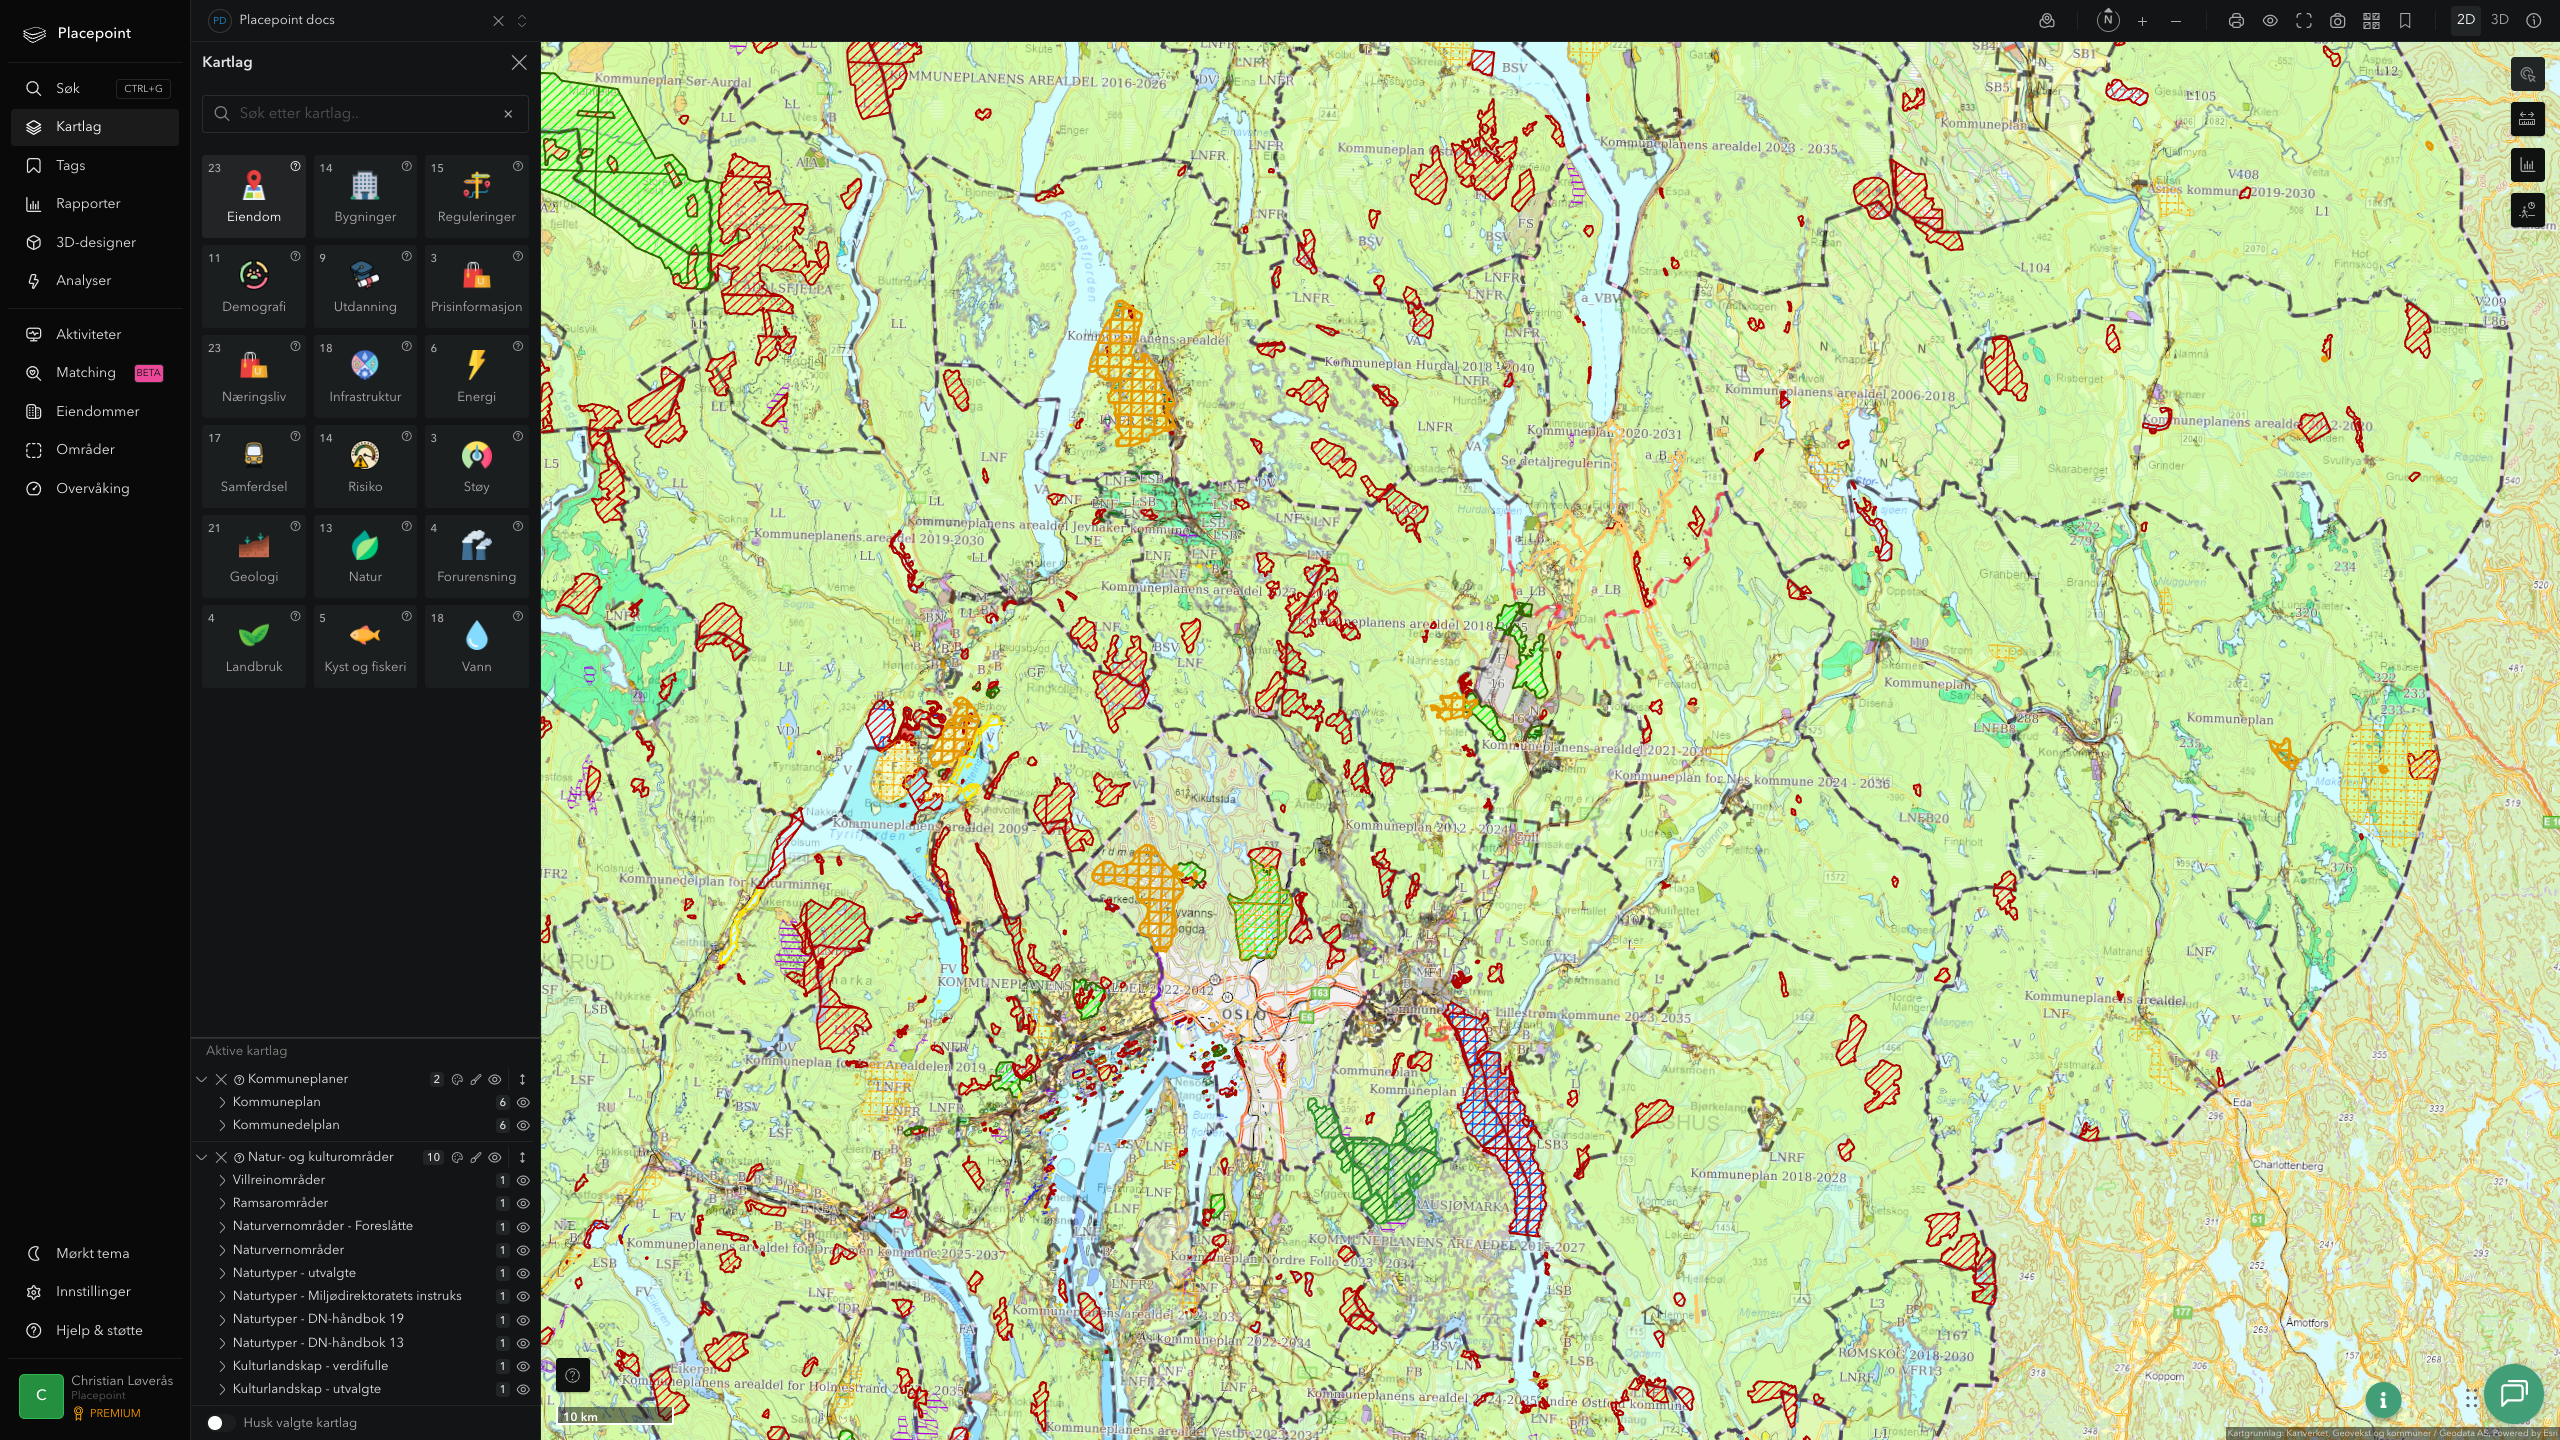2560x1440 pixels.
Task: Open the measure ruler tool on the map
Action: pyautogui.click(x=2527, y=119)
